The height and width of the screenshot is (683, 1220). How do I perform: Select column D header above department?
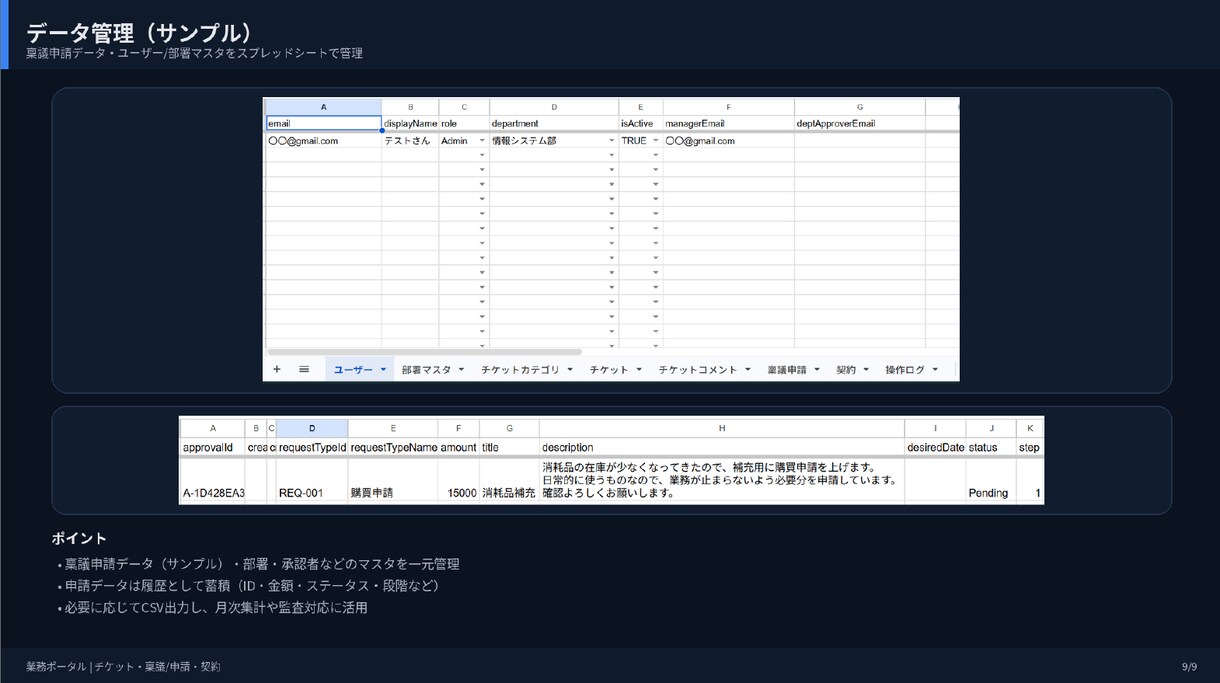554,107
